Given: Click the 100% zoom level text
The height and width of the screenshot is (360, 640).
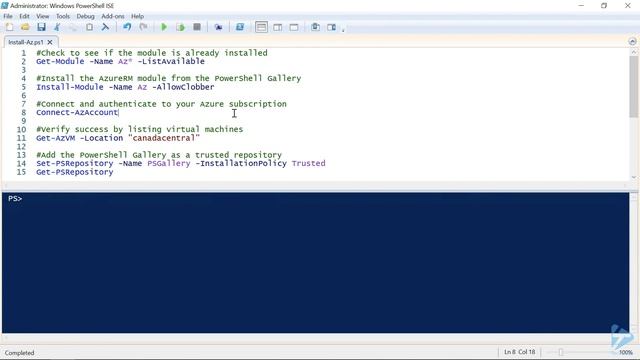Looking at the screenshot, I should (x=625, y=352).
